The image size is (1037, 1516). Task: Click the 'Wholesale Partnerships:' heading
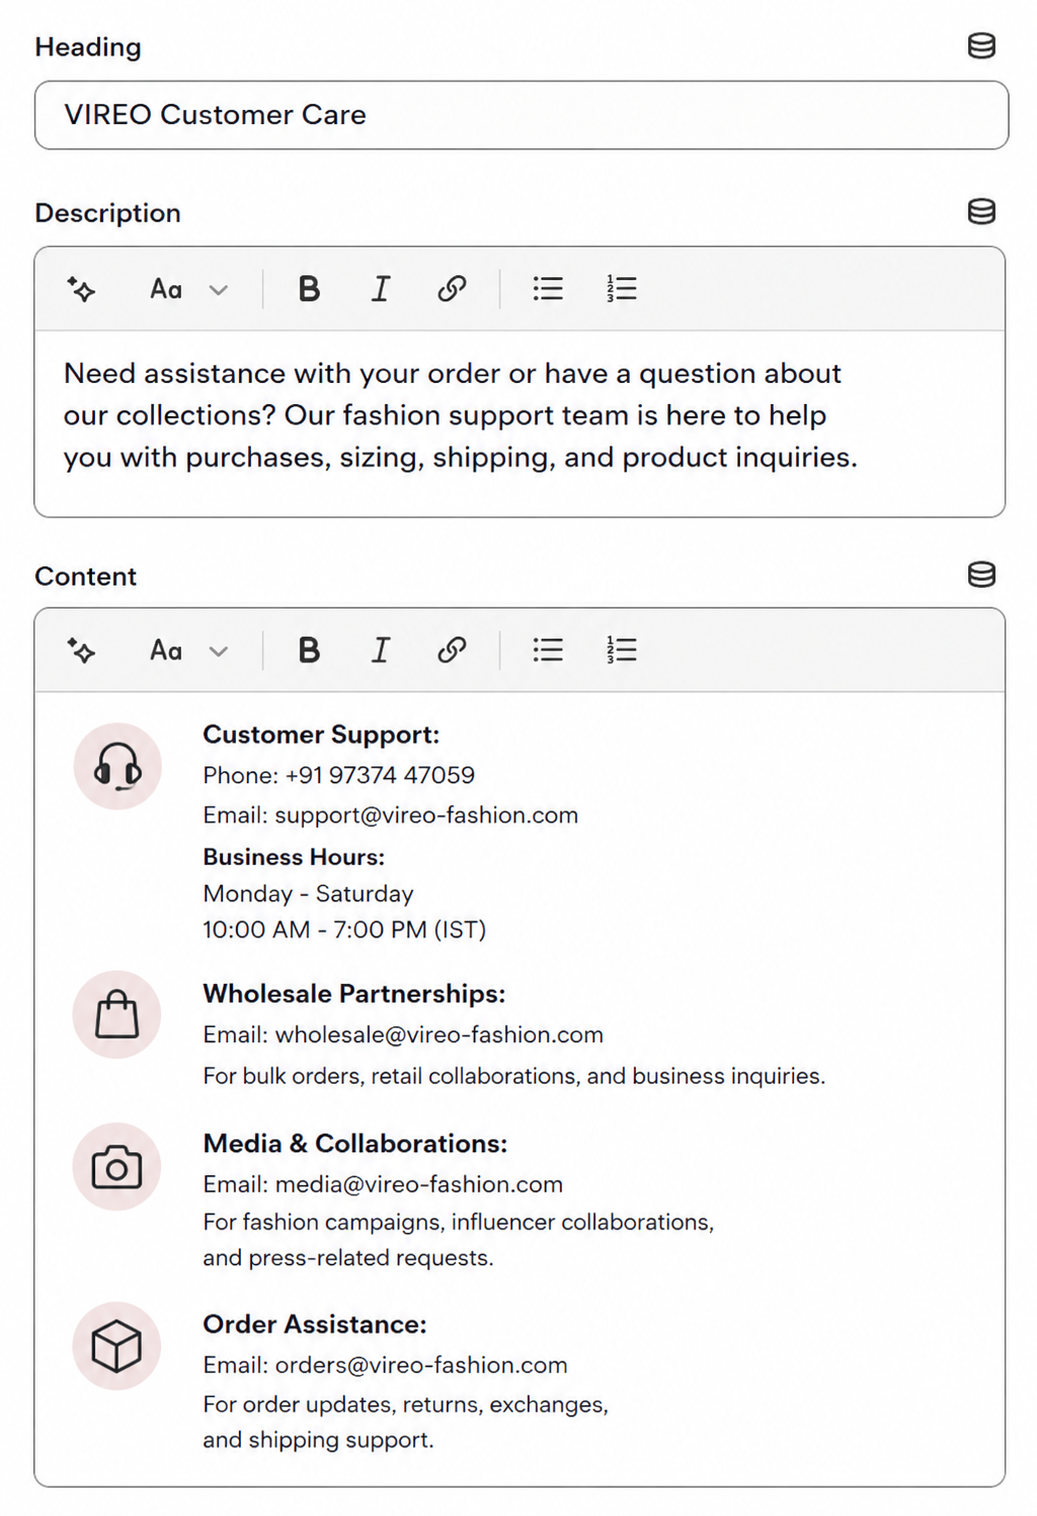pyautogui.click(x=354, y=994)
